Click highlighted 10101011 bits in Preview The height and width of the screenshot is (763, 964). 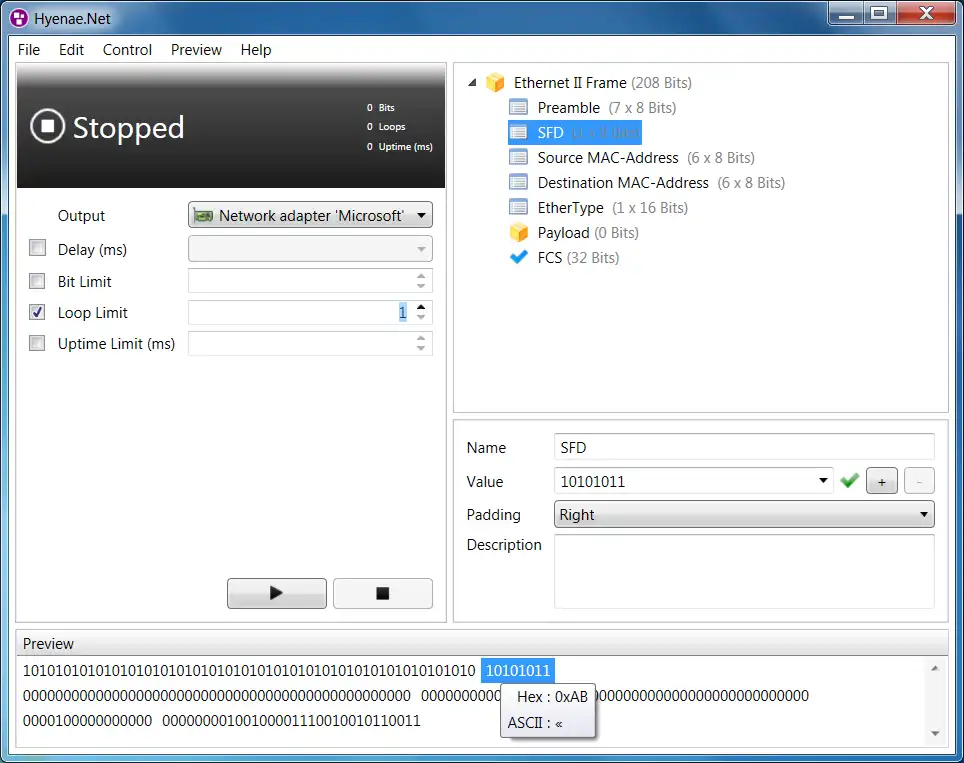click(518, 670)
